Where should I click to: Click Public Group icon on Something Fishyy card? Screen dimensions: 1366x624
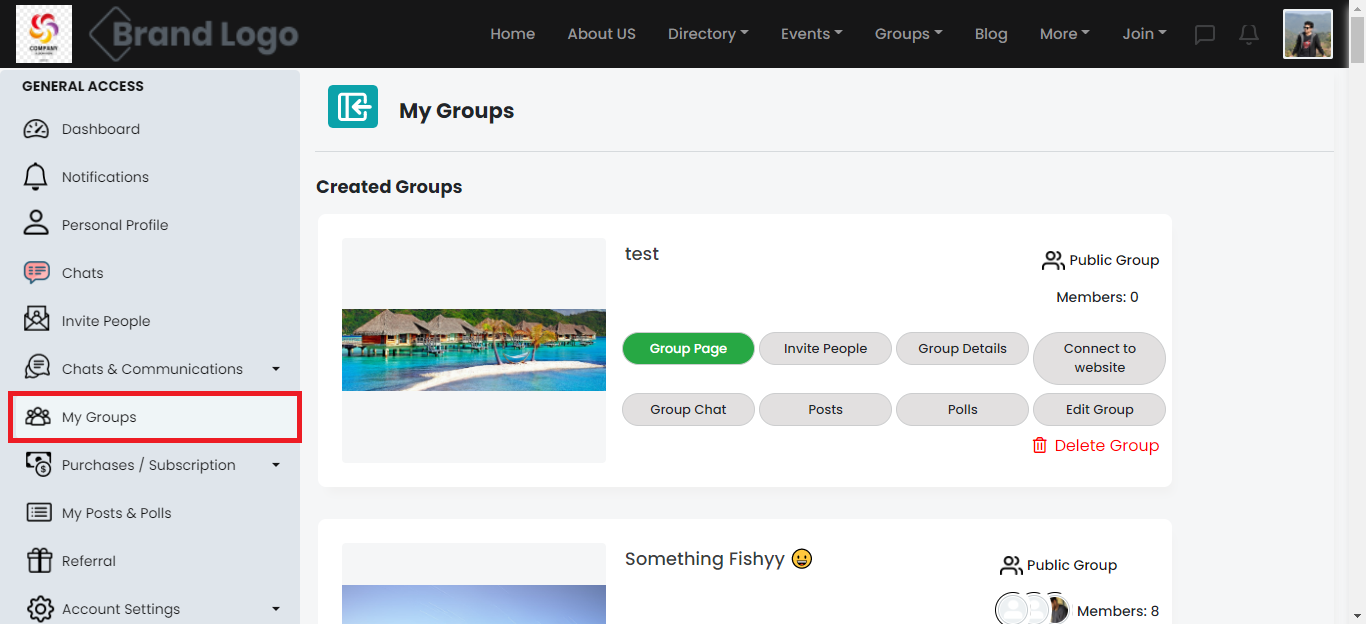coord(1011,566)
